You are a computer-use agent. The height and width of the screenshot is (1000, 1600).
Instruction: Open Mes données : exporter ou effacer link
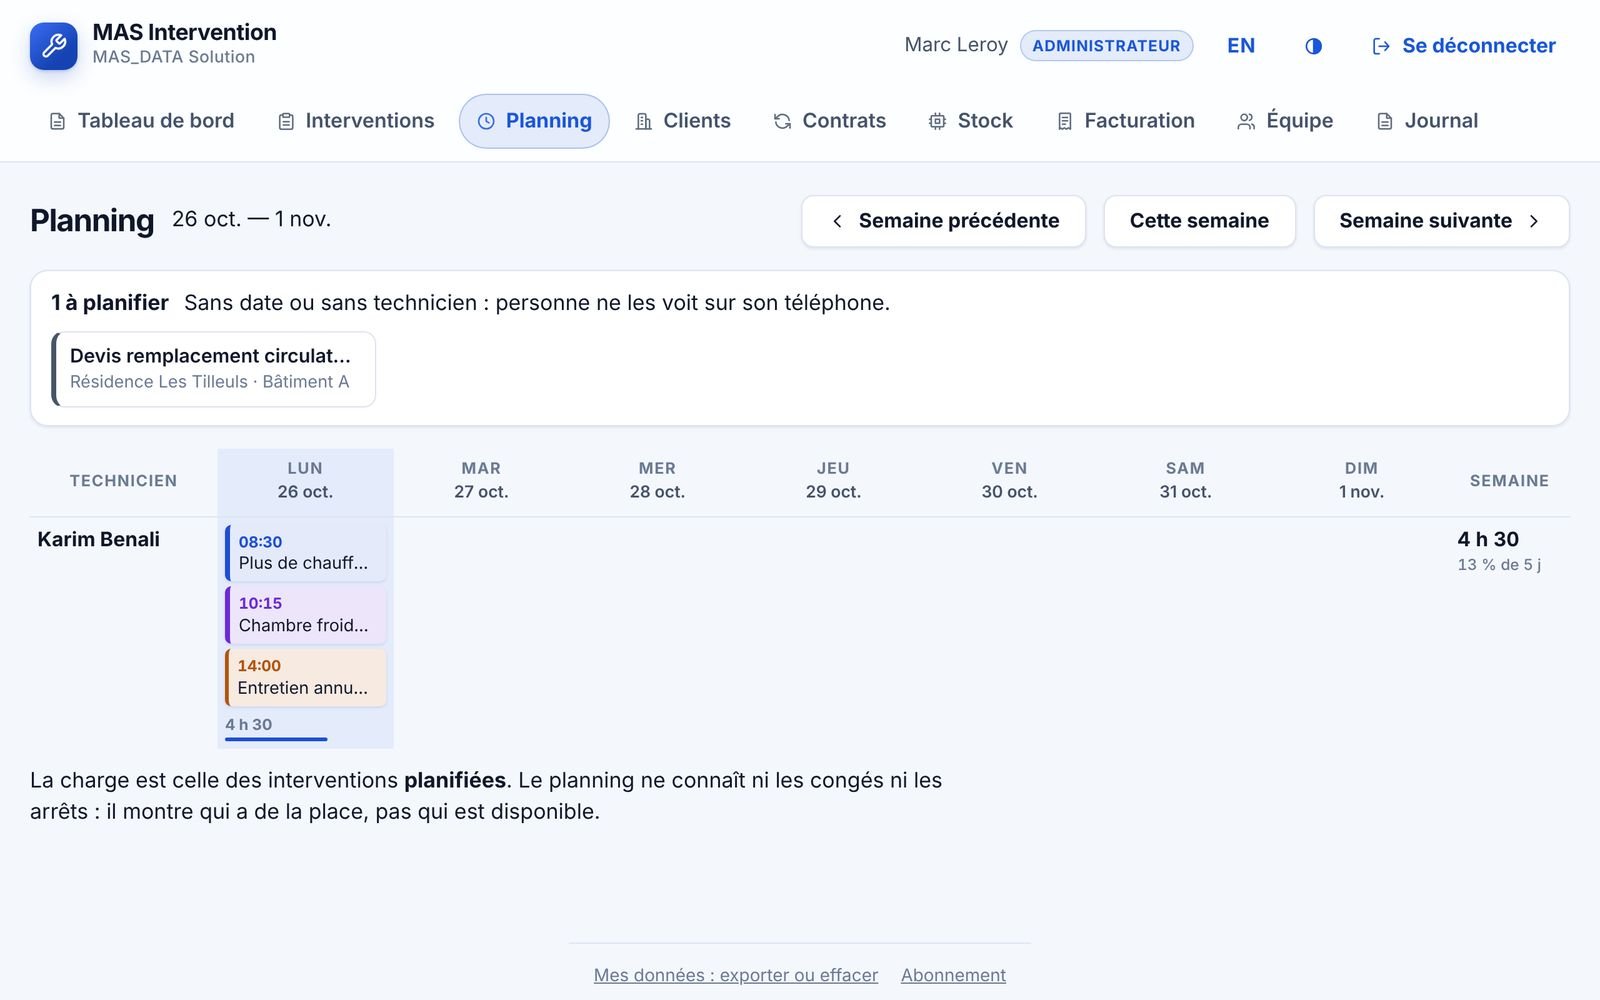736,975
